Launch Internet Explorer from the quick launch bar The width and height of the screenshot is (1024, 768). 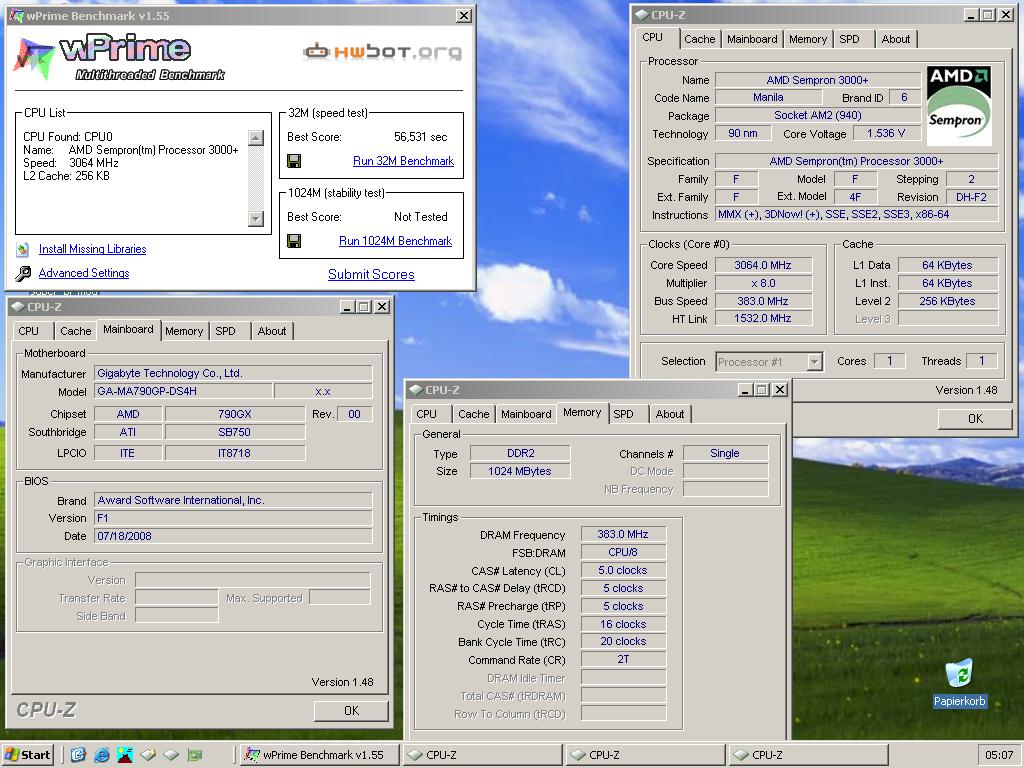[x=101, y=755]
